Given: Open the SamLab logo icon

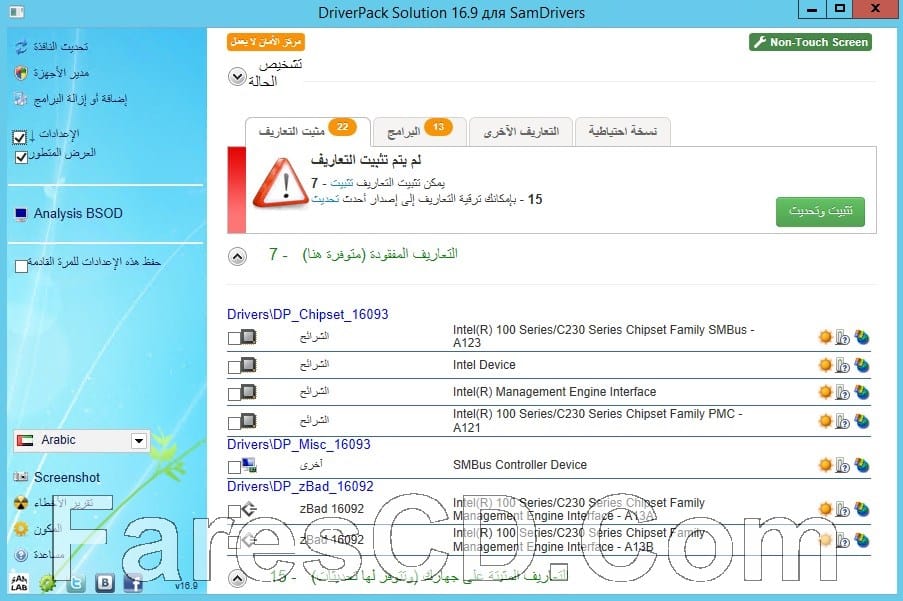Looking at the screenshot, I should [x=19, y=583].
